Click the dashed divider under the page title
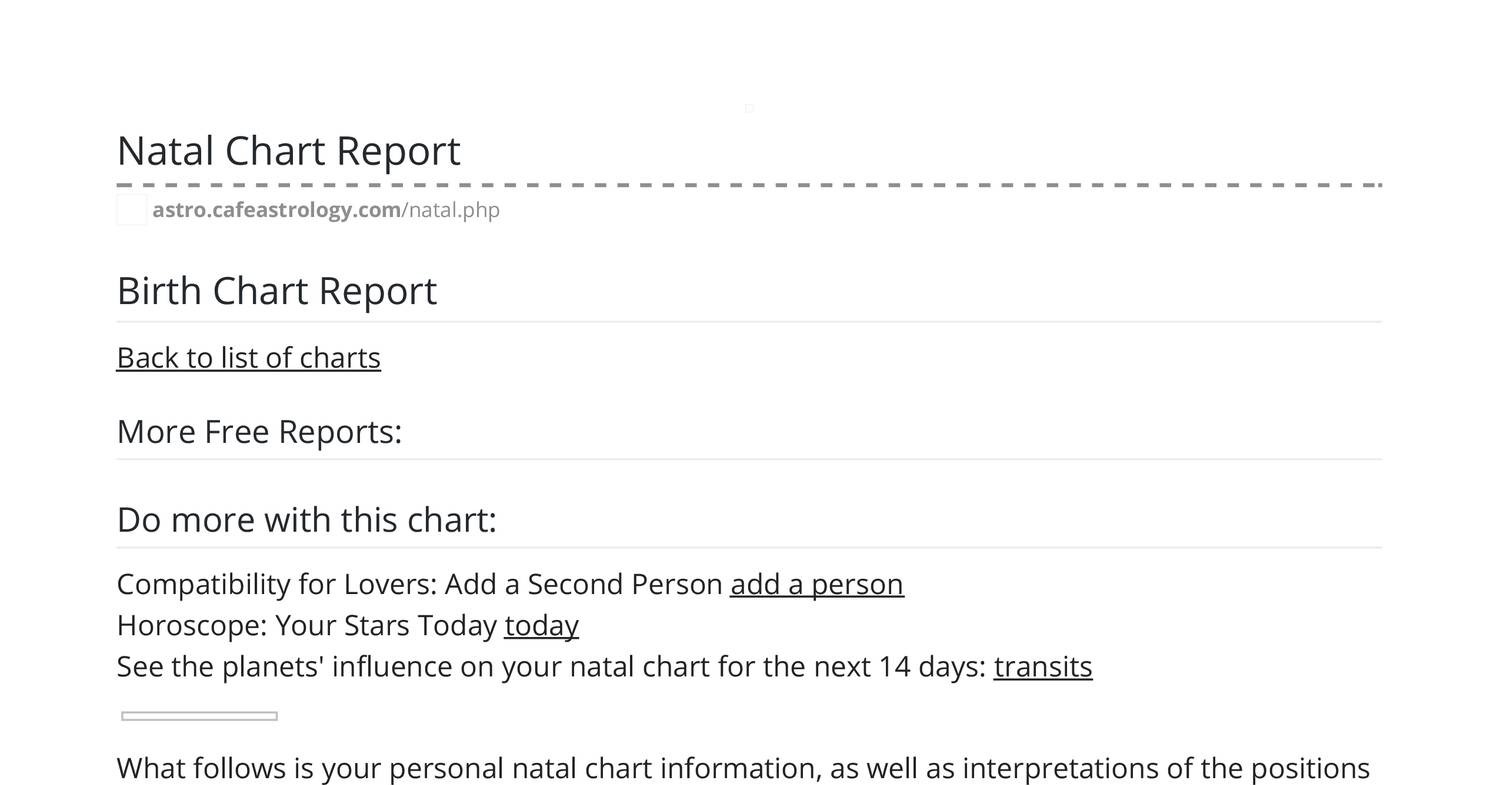The width and height of the screenshot is (1500, 785). click(x=749, y=185)
